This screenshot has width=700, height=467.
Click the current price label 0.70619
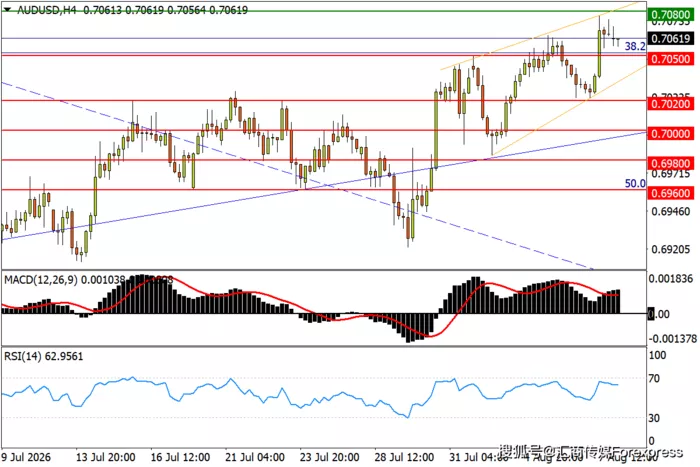671,38
